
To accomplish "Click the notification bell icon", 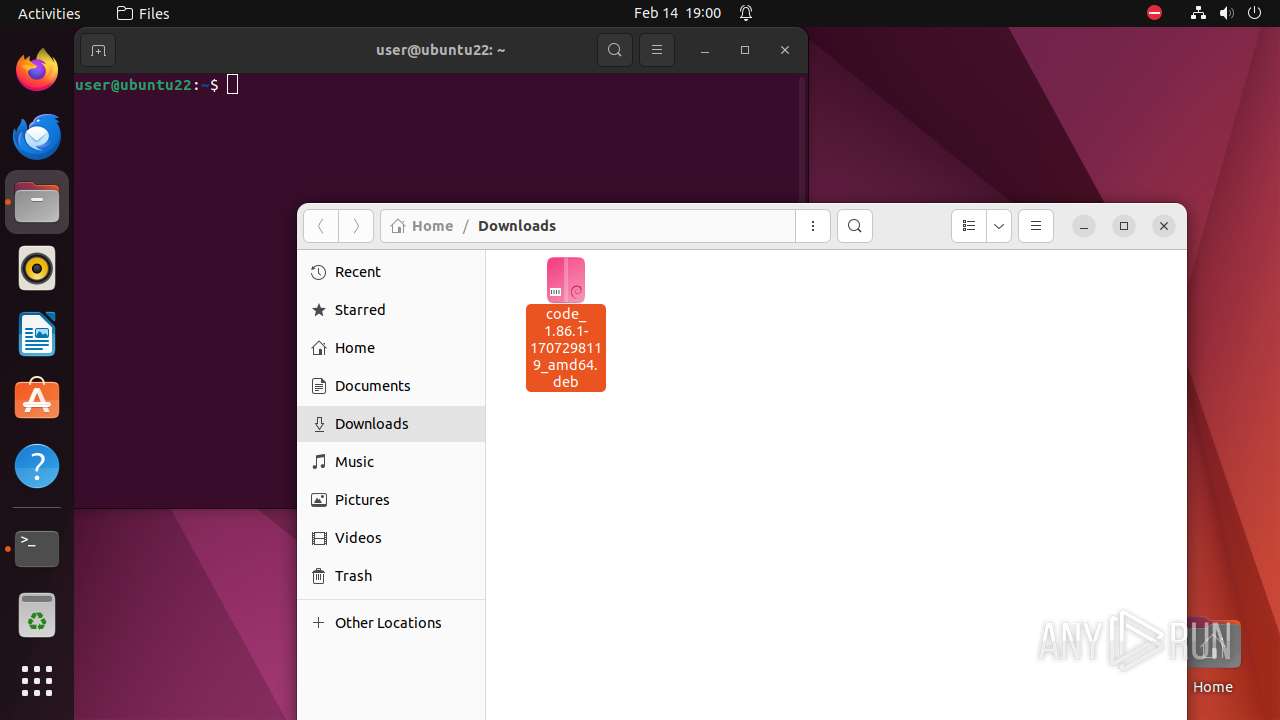I will tap(746, 13).
